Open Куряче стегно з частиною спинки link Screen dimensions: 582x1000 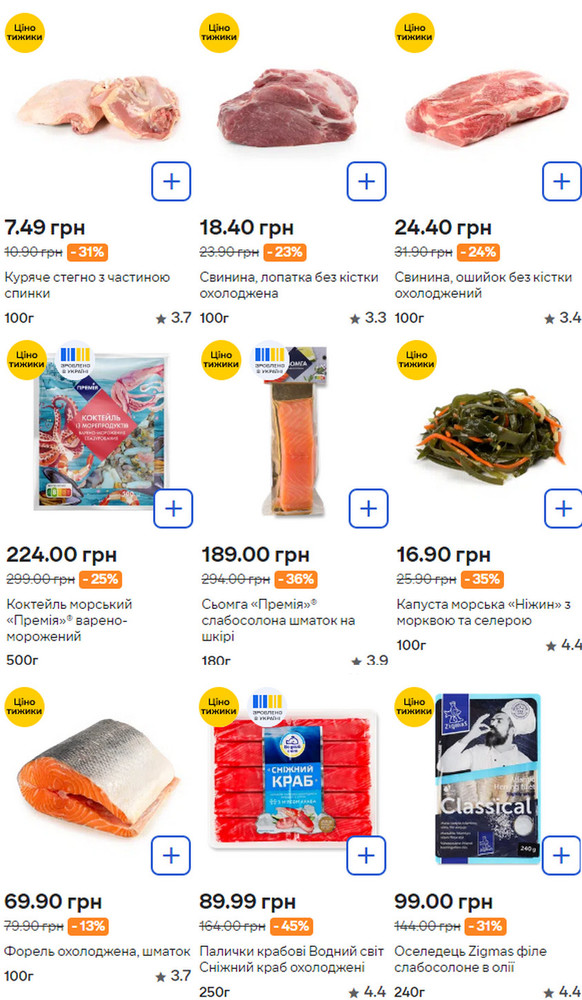click(x=87, y=285)
